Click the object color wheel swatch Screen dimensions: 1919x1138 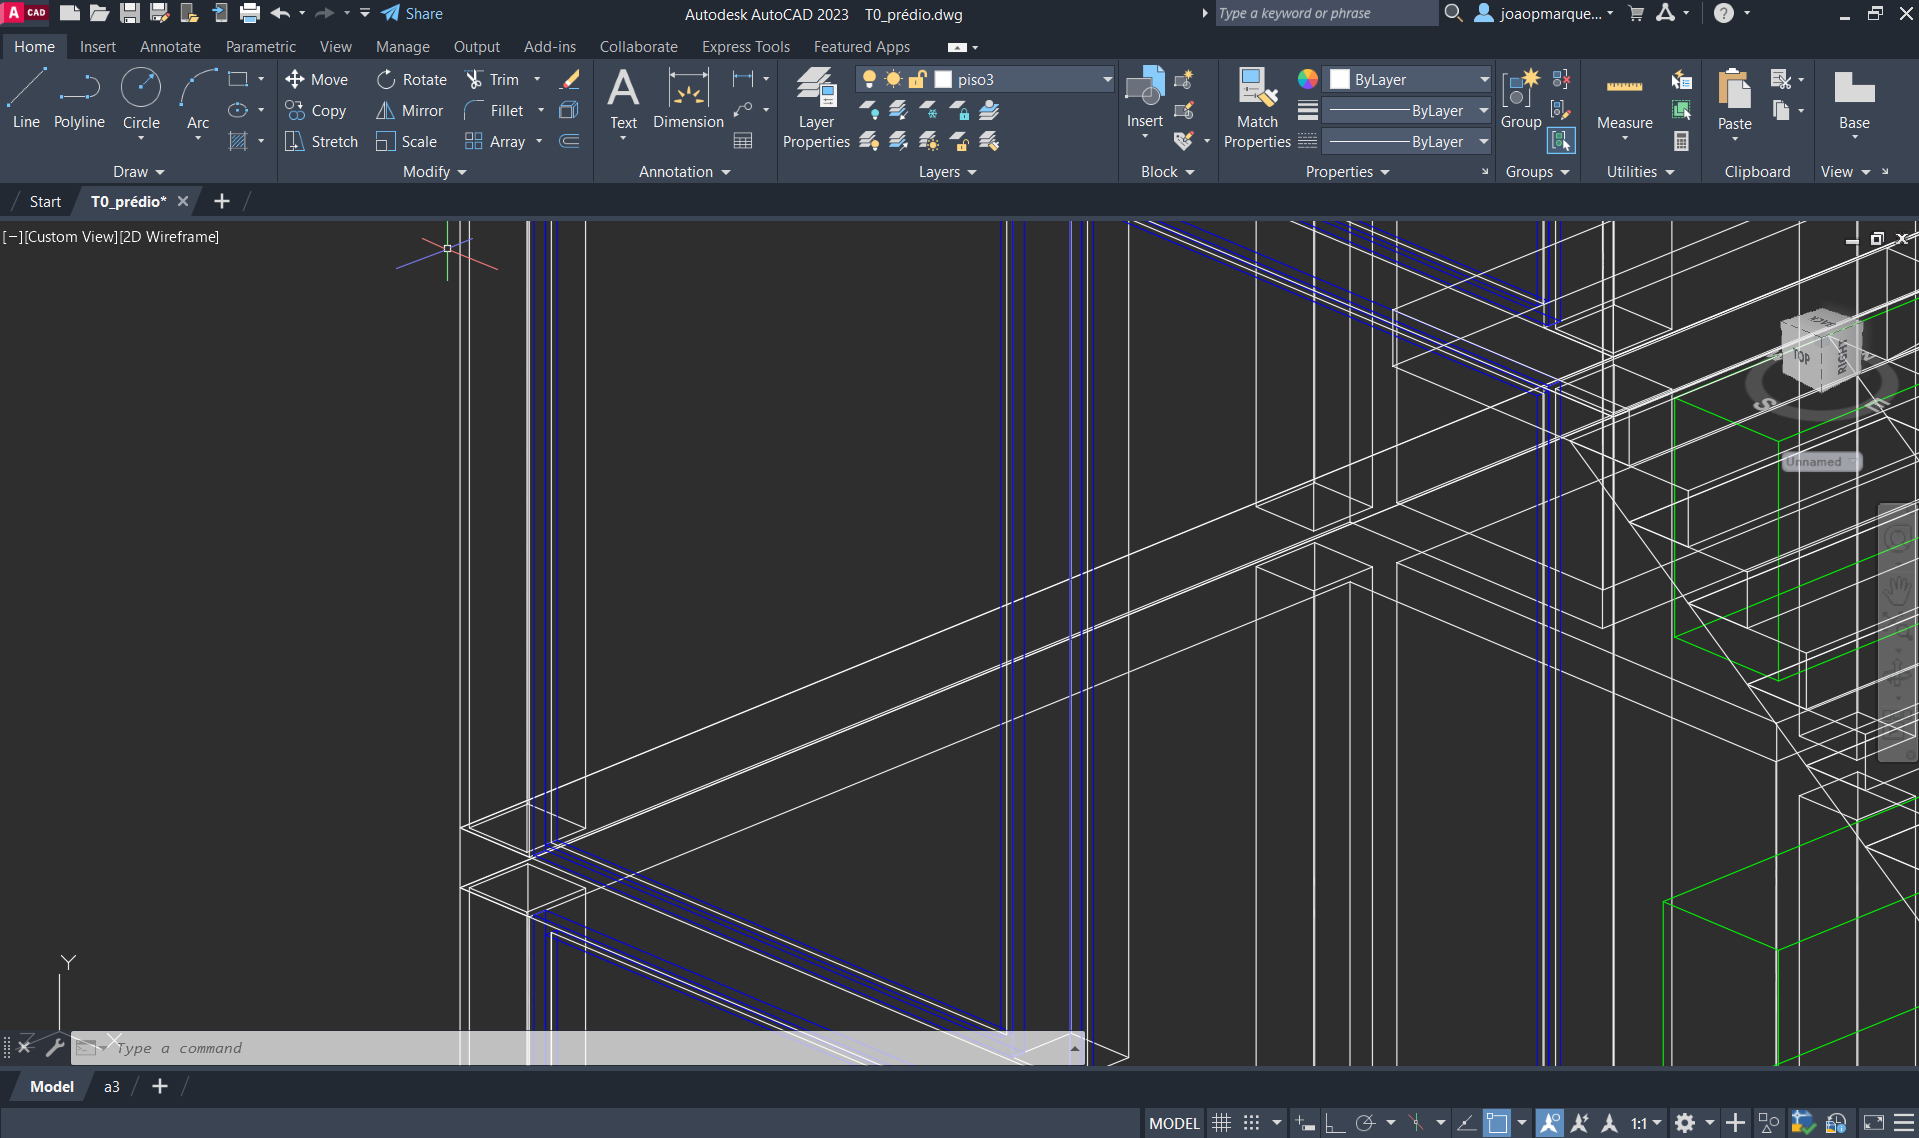tap(1307, 79)
